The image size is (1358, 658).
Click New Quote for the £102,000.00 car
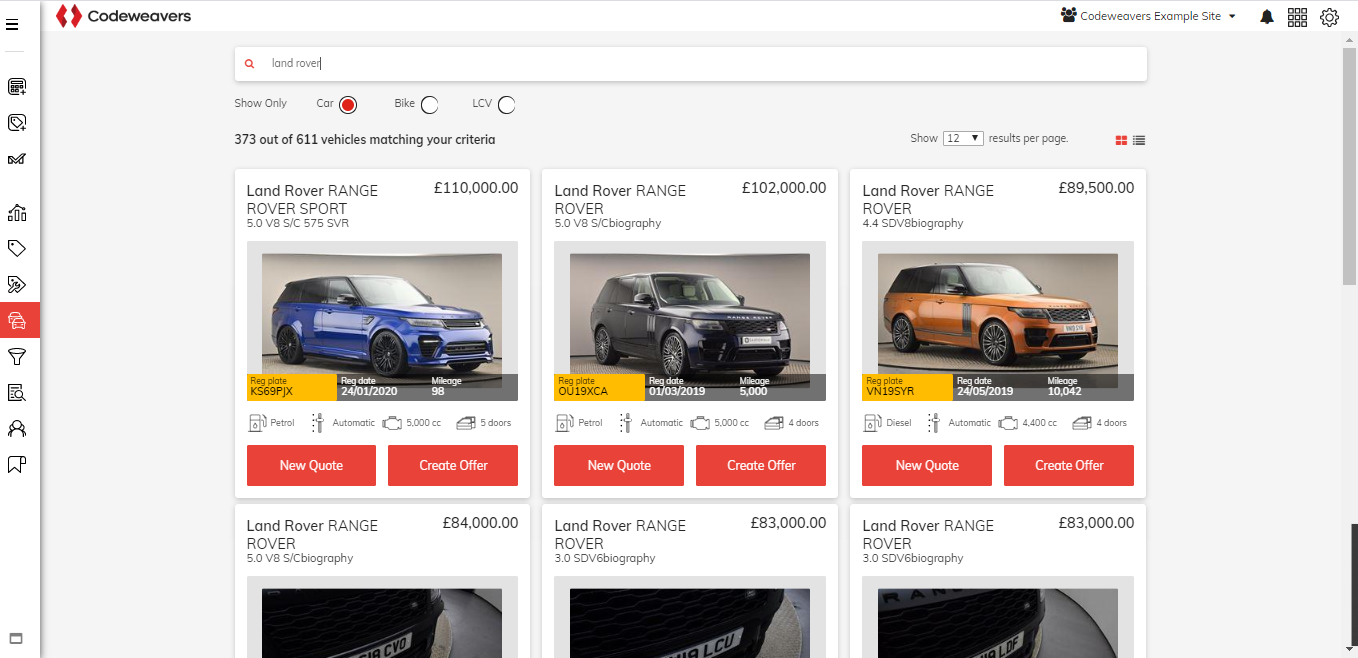pos(619,465)
